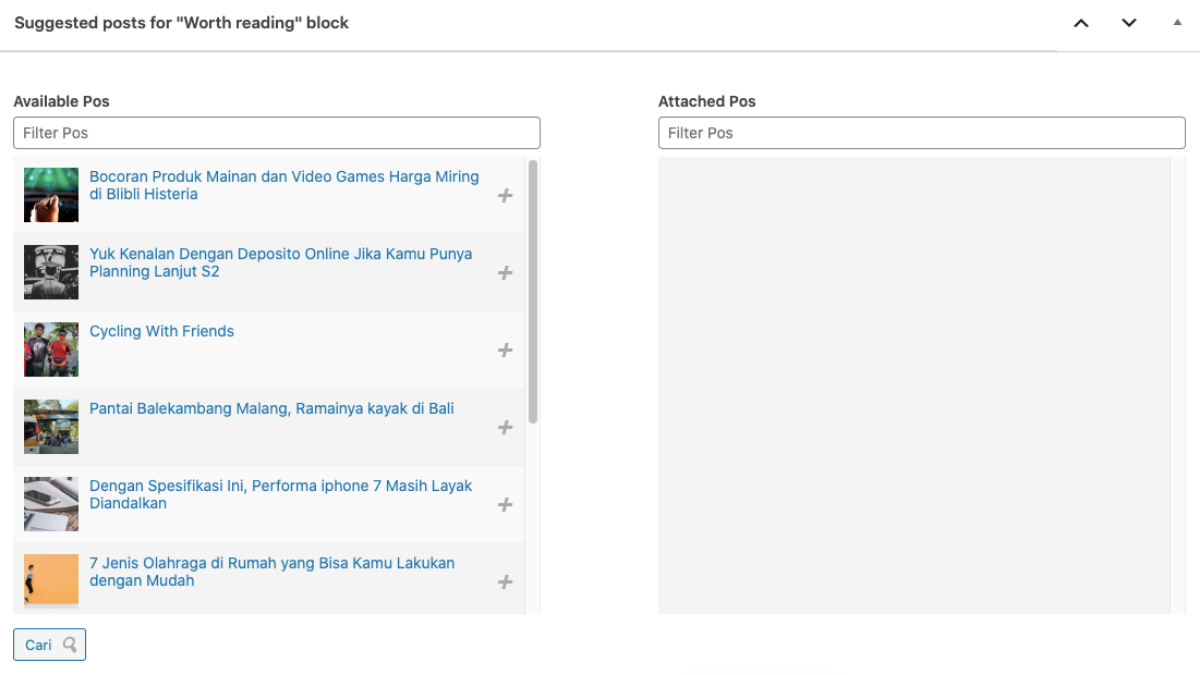The width and height of the screenshot is (1200, 675).
Task: Open the Cycling With Friends post link
Action: point(162,331)
